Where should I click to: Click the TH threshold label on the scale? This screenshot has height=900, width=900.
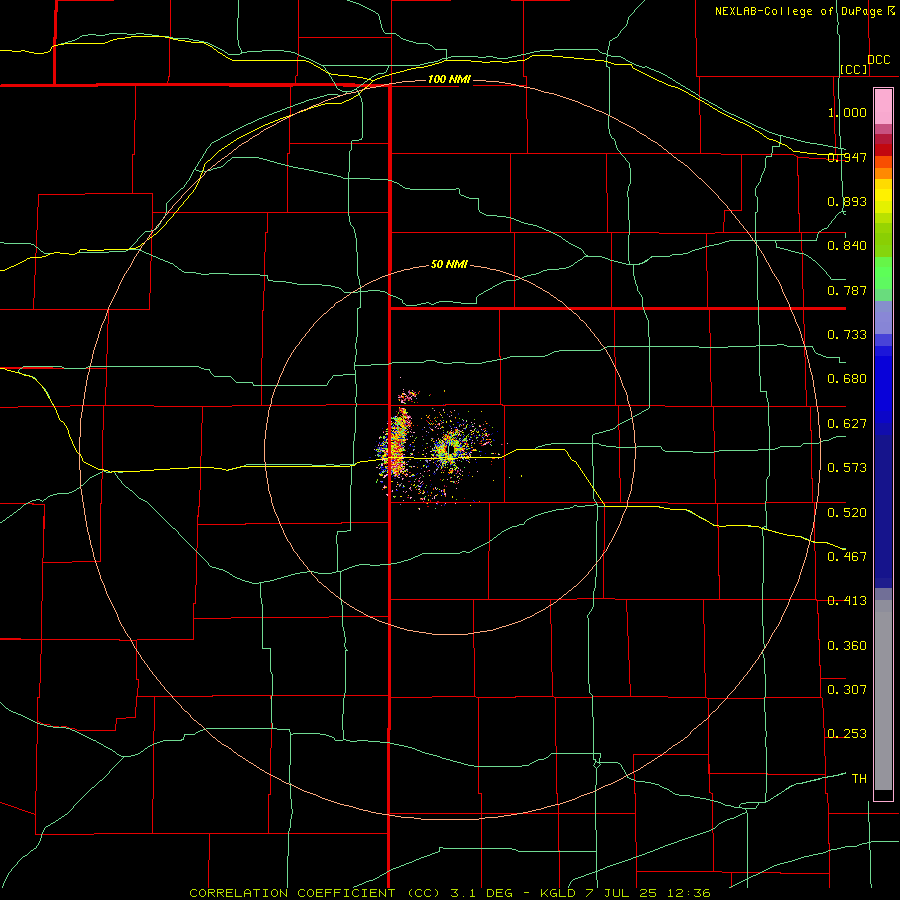(x=859, y=779)
